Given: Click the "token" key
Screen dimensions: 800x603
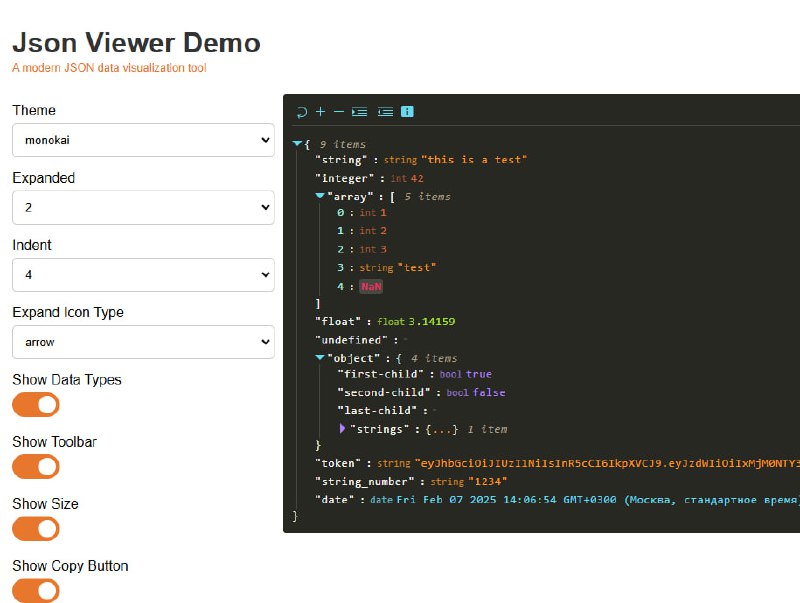Looking at the screenshot, I should click(338, 463).
